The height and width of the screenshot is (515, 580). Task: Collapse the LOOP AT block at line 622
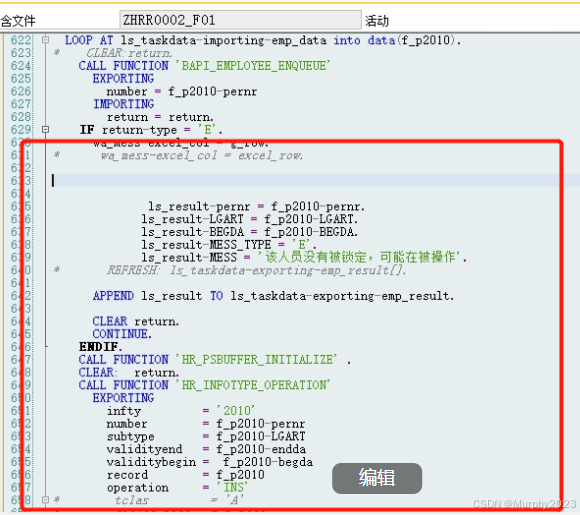click(45, 40)
